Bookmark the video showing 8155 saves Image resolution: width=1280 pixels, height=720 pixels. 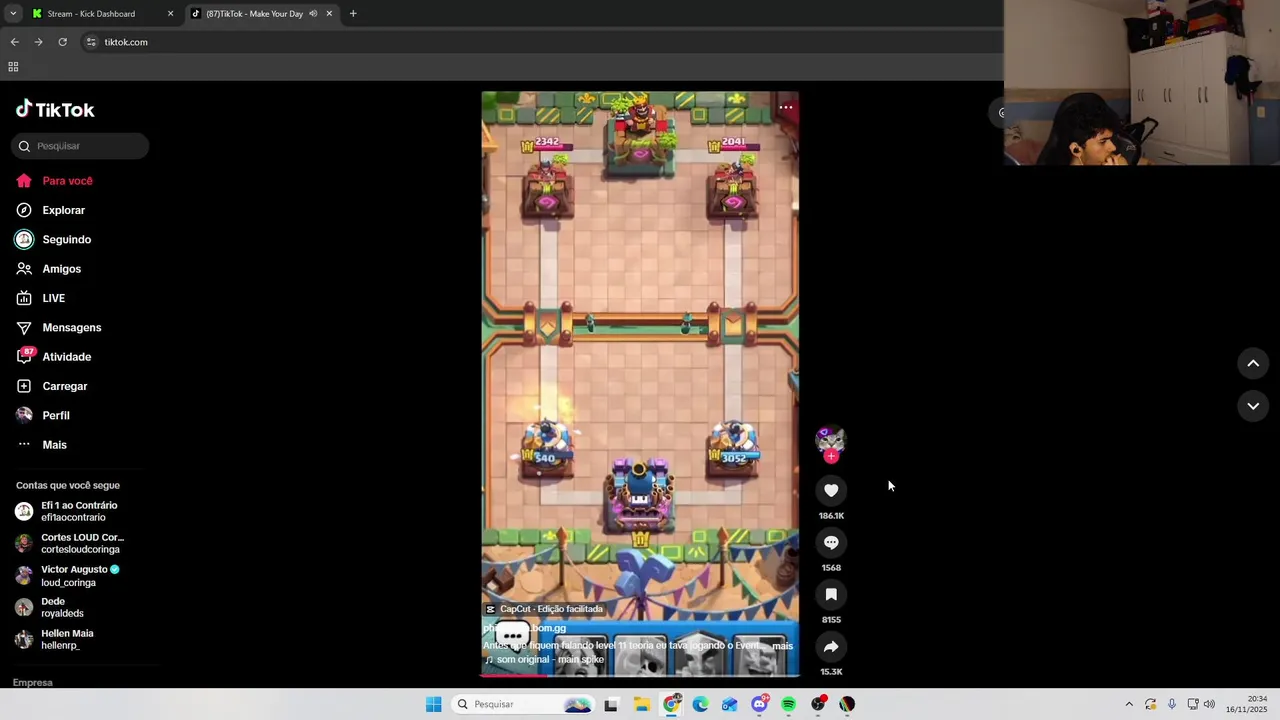click(x=831, y=594)
